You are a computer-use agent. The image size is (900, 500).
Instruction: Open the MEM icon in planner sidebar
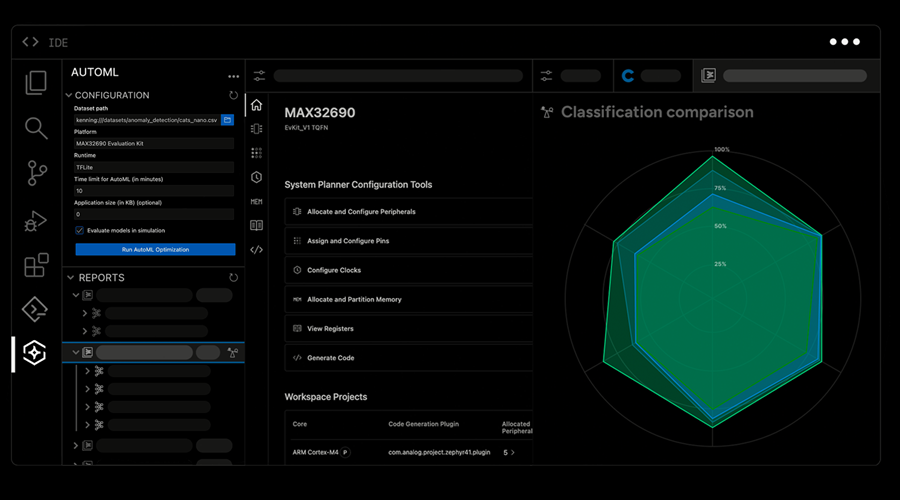[257, 201]
